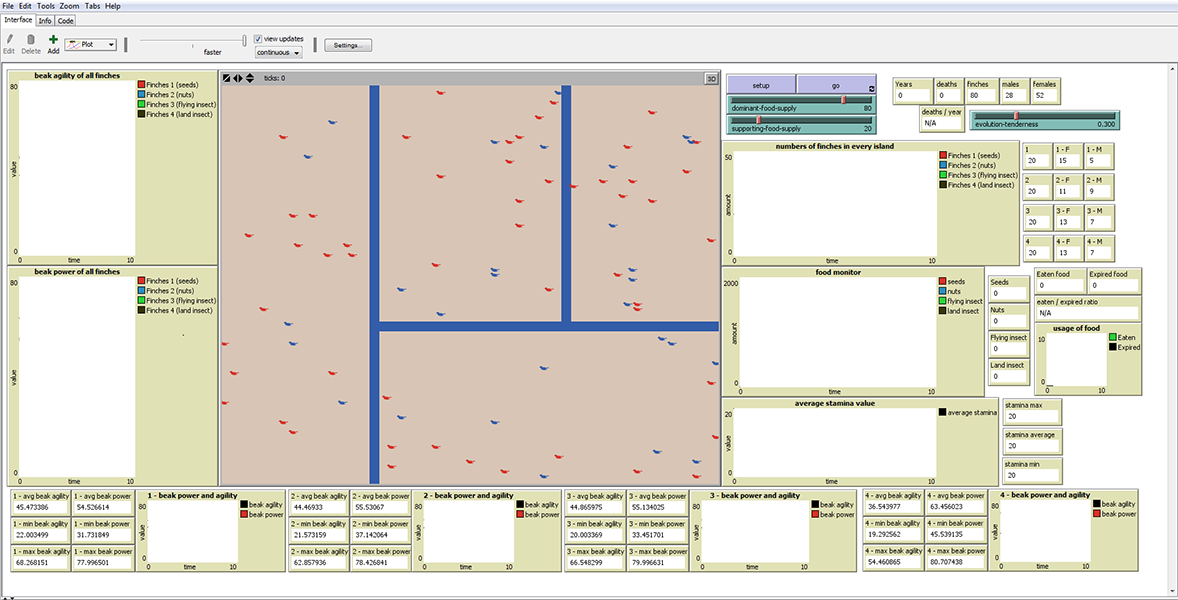Toggle the view updates checkbox
Image resolution: width=1178 pixels, height=600 pixels.
point(259,39)
